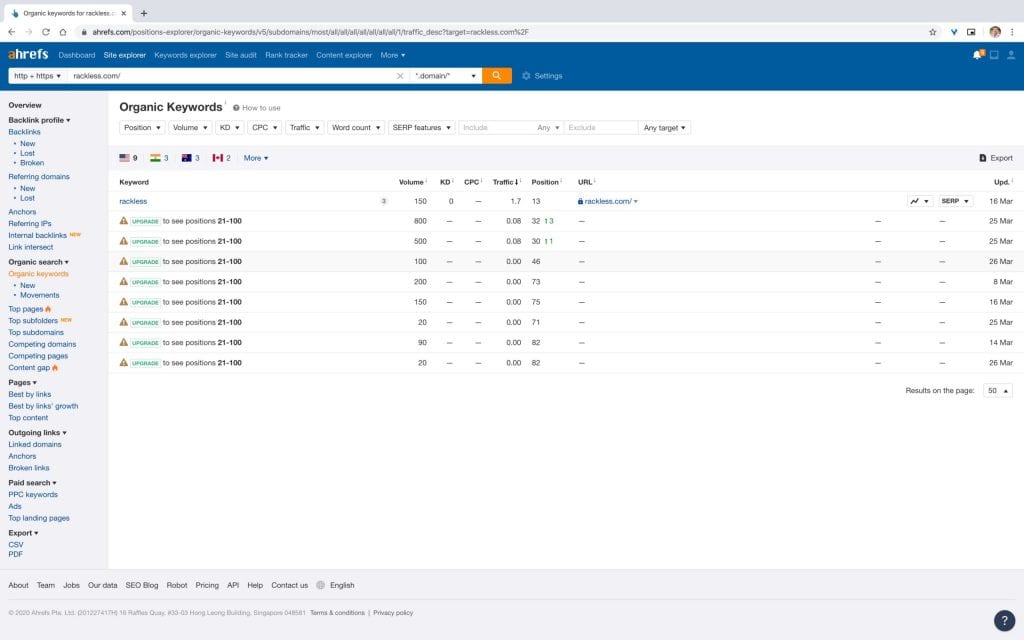Screen dimensions: 1024x640
Task: Select the United States flag filter
Action: coord(125,158)
